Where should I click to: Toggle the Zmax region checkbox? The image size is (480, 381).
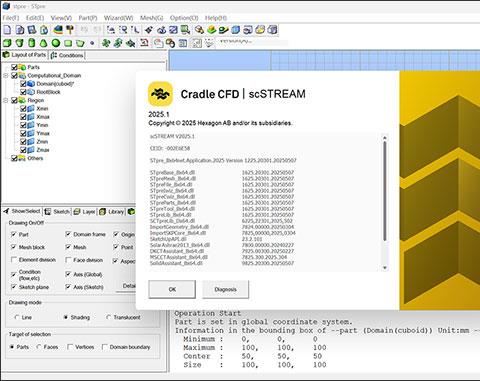tap(23, 150)
